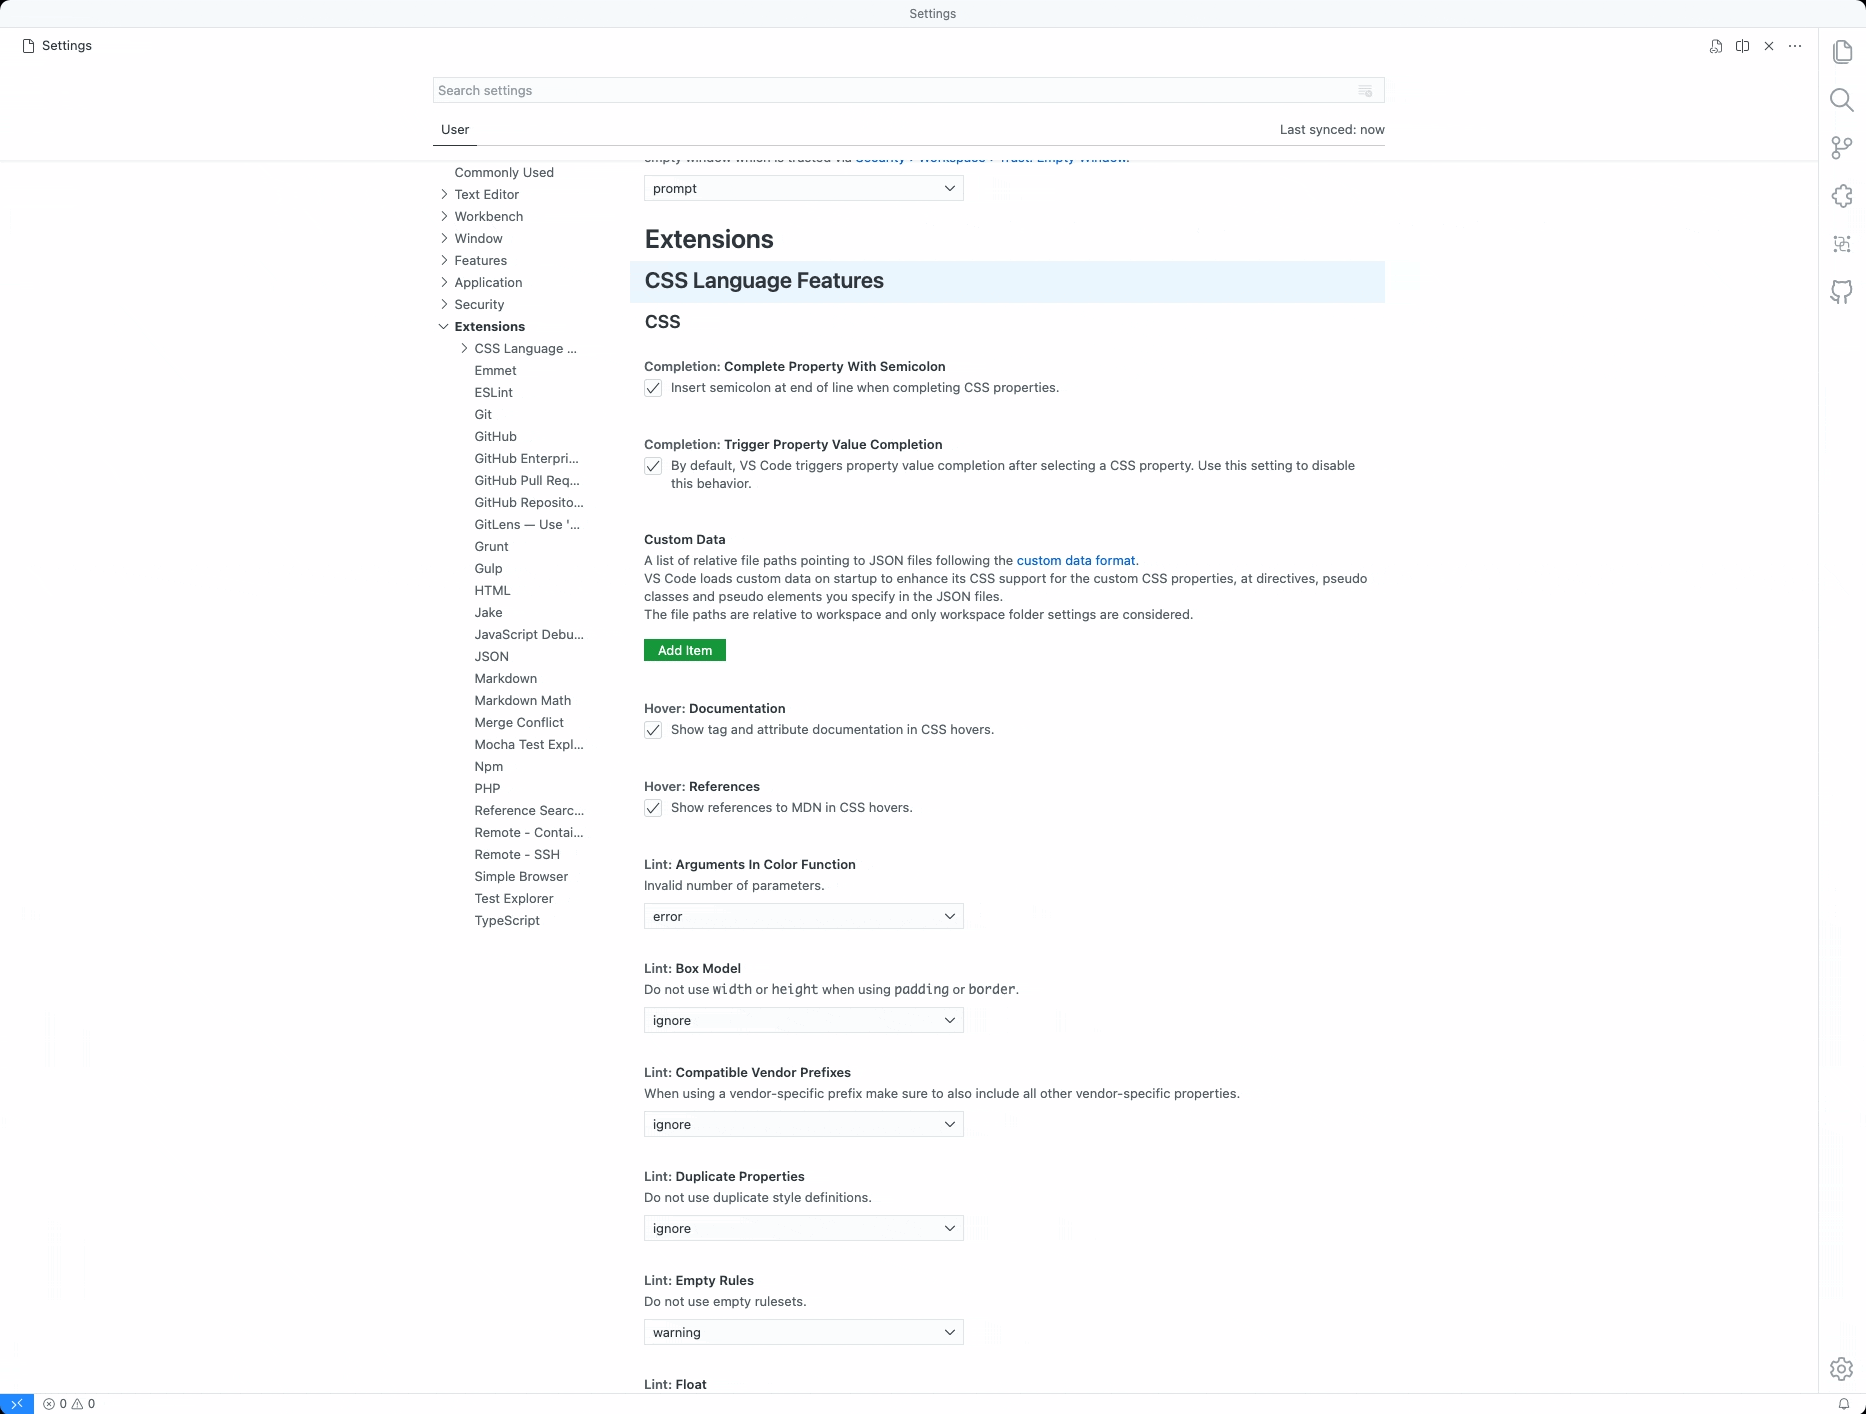Select the Settings editor tab

[58, 46]
